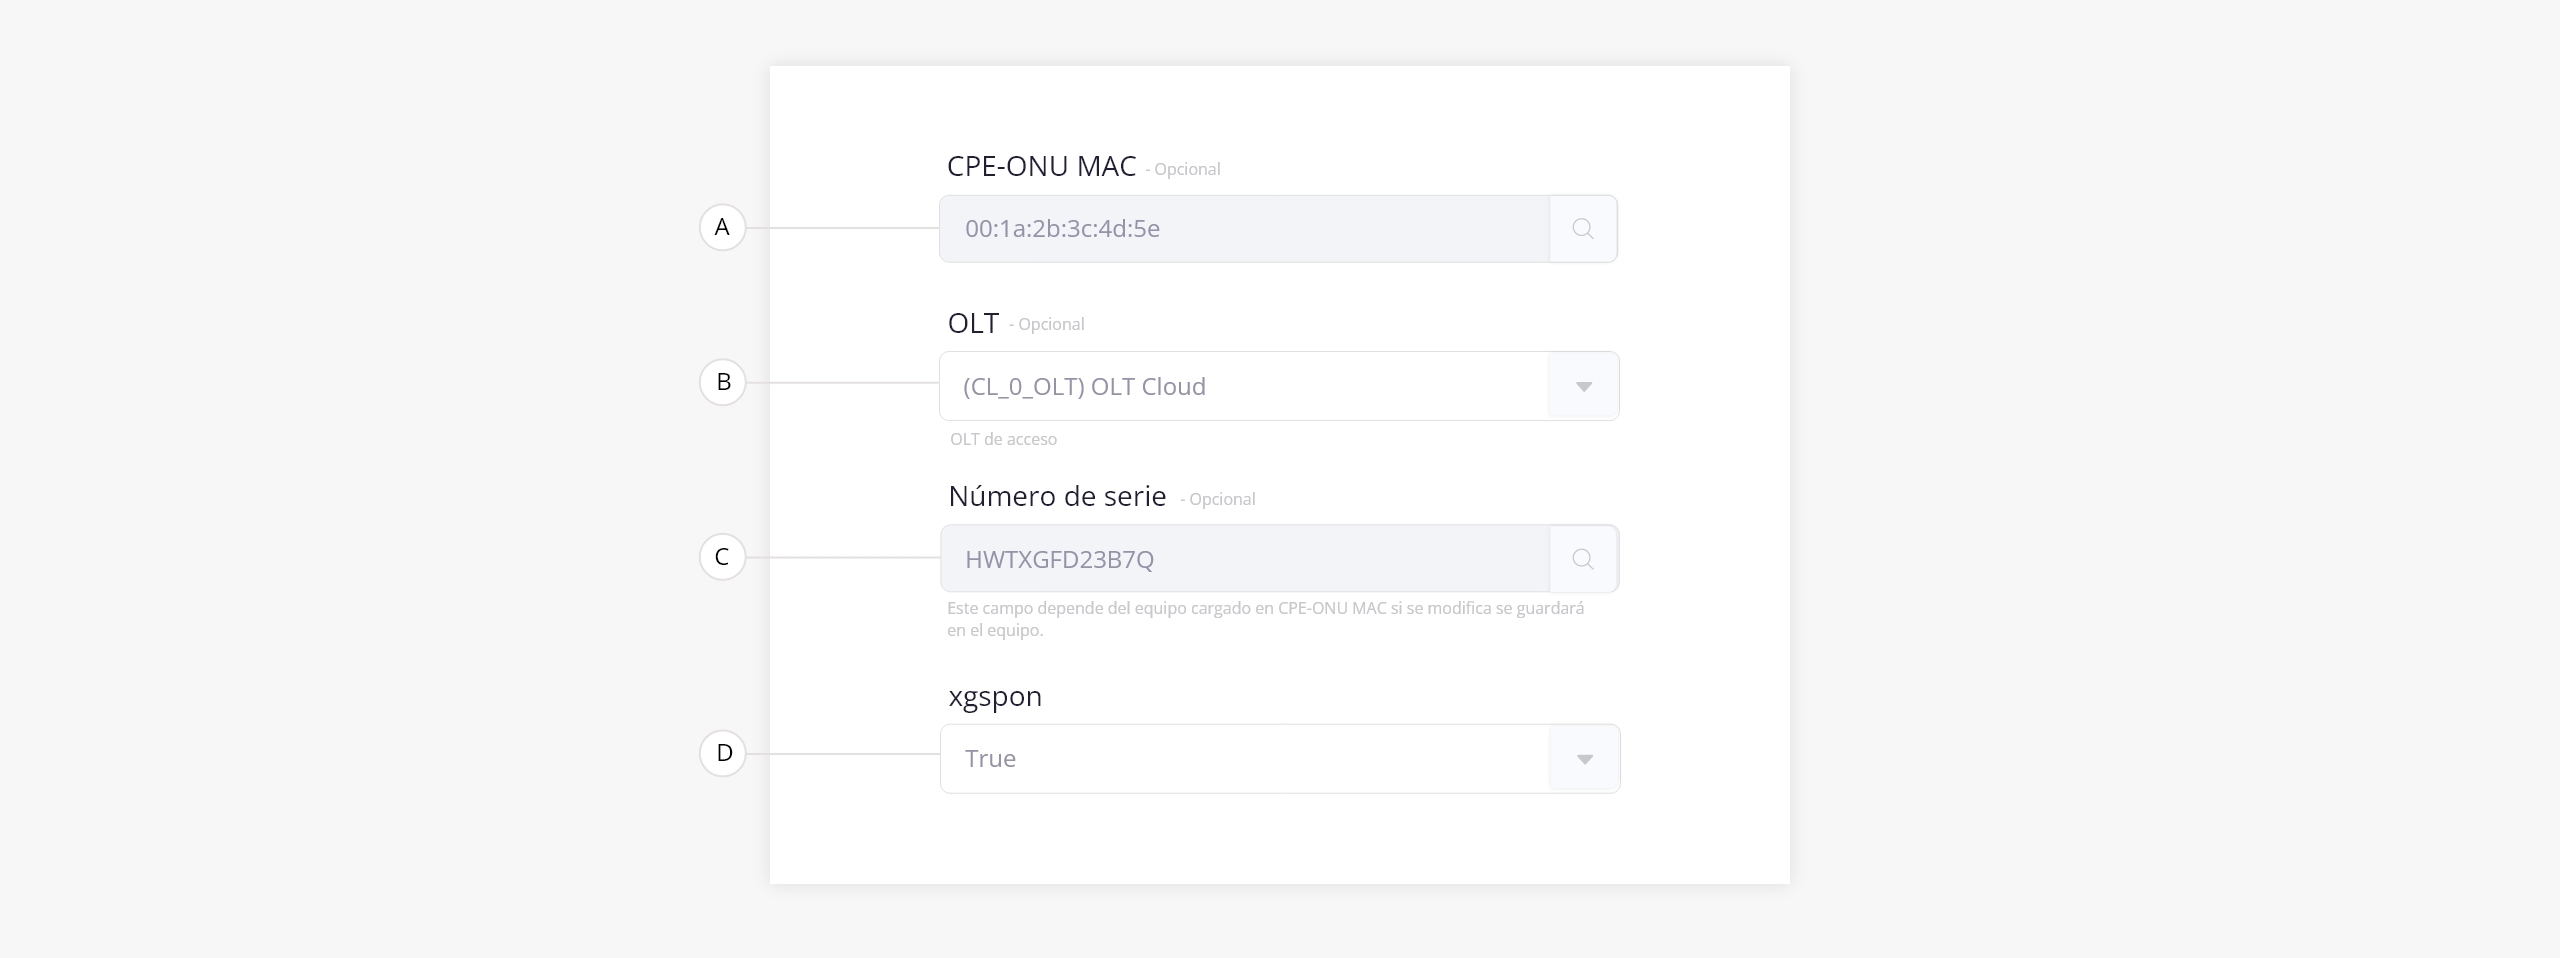Image resolution: width=2560 pixels, height=958 pixels.
Task: Click the Opcional tag beside CPE-ONU MAC
Action: [1183, 169]
